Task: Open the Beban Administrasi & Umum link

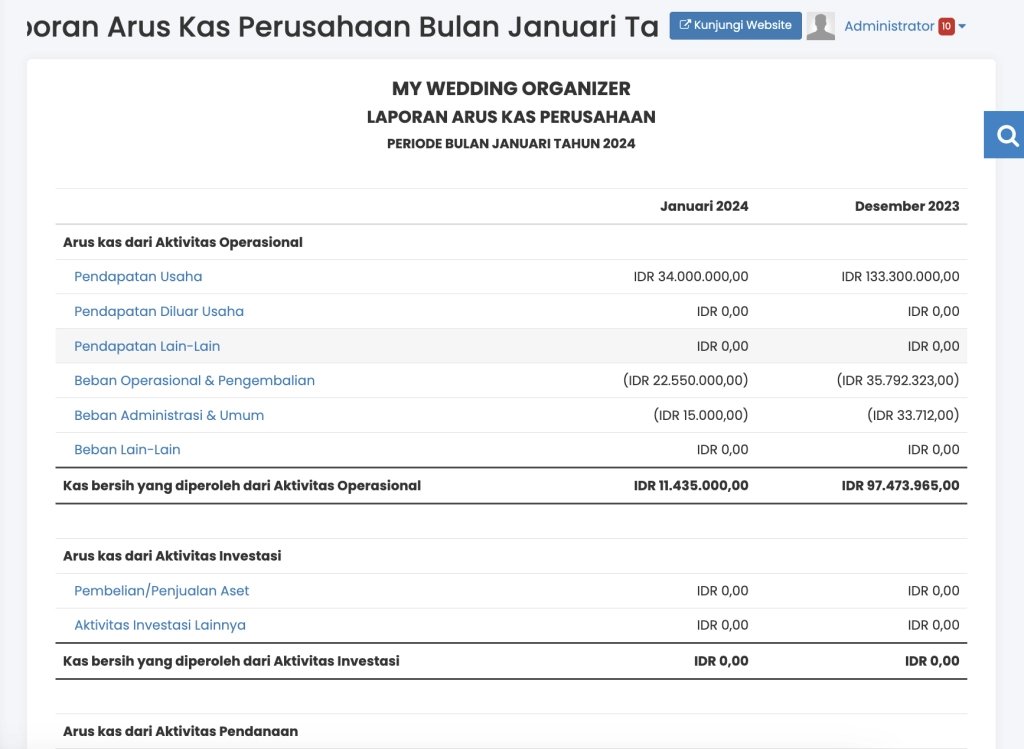Action: 169,415
